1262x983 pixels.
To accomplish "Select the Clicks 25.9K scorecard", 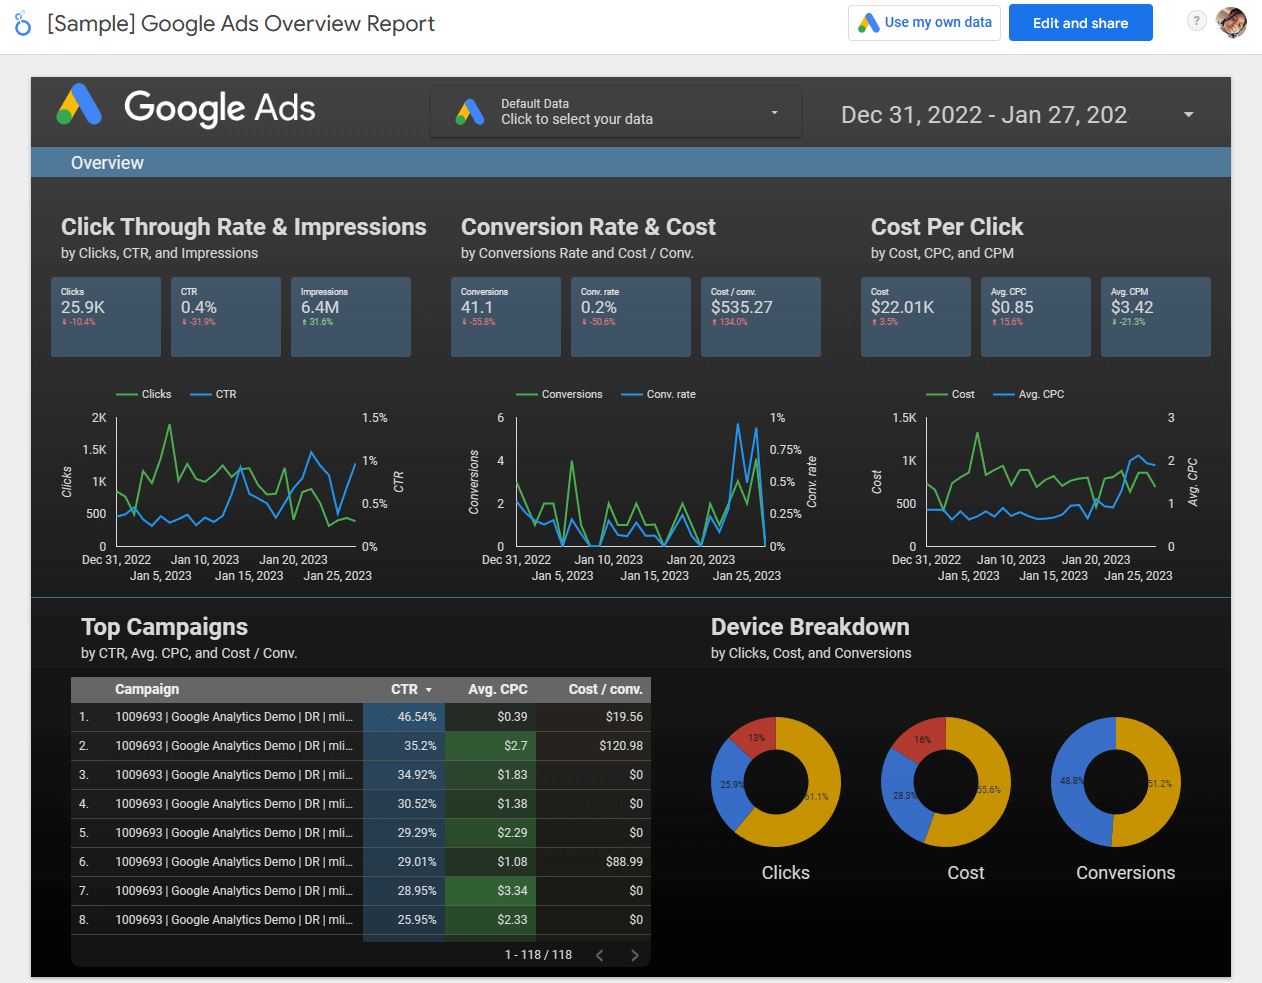I will [x=106, y=317].
